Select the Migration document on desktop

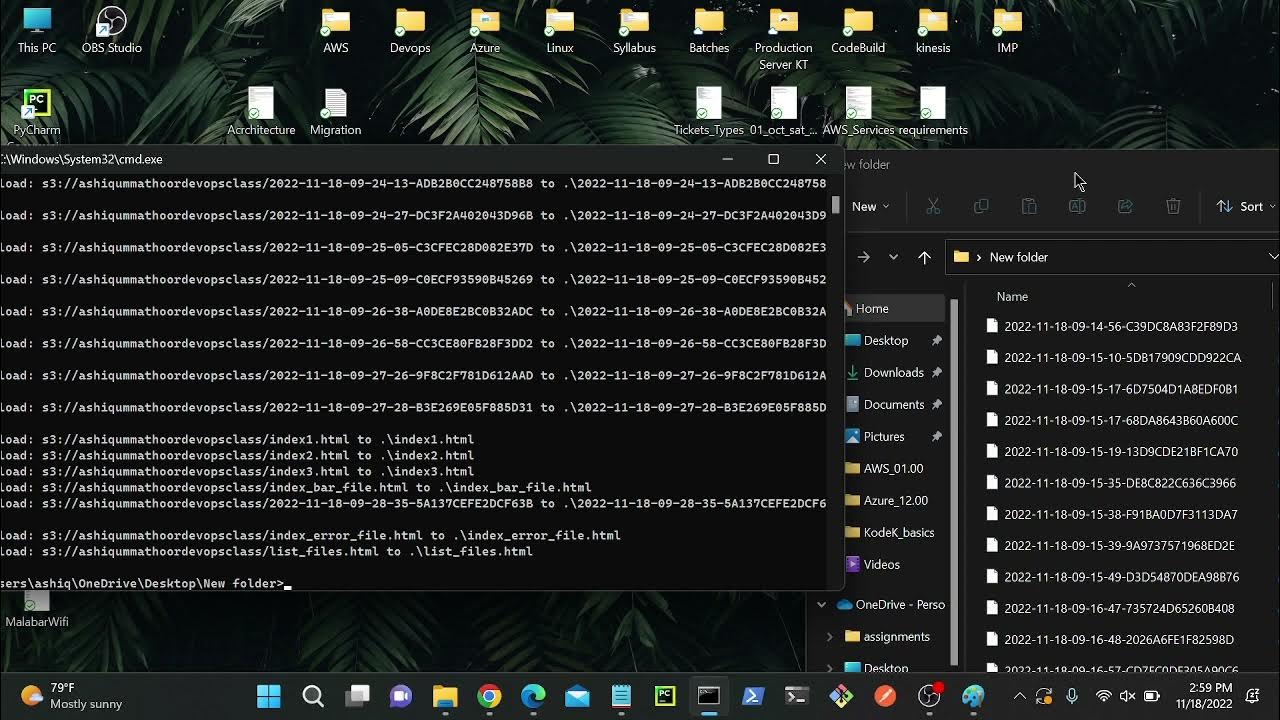pyautogui.click(x=335, y=112)
